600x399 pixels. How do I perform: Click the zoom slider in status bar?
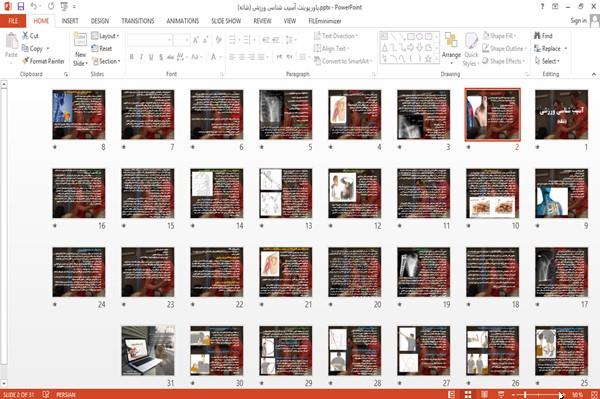point(539,394)
